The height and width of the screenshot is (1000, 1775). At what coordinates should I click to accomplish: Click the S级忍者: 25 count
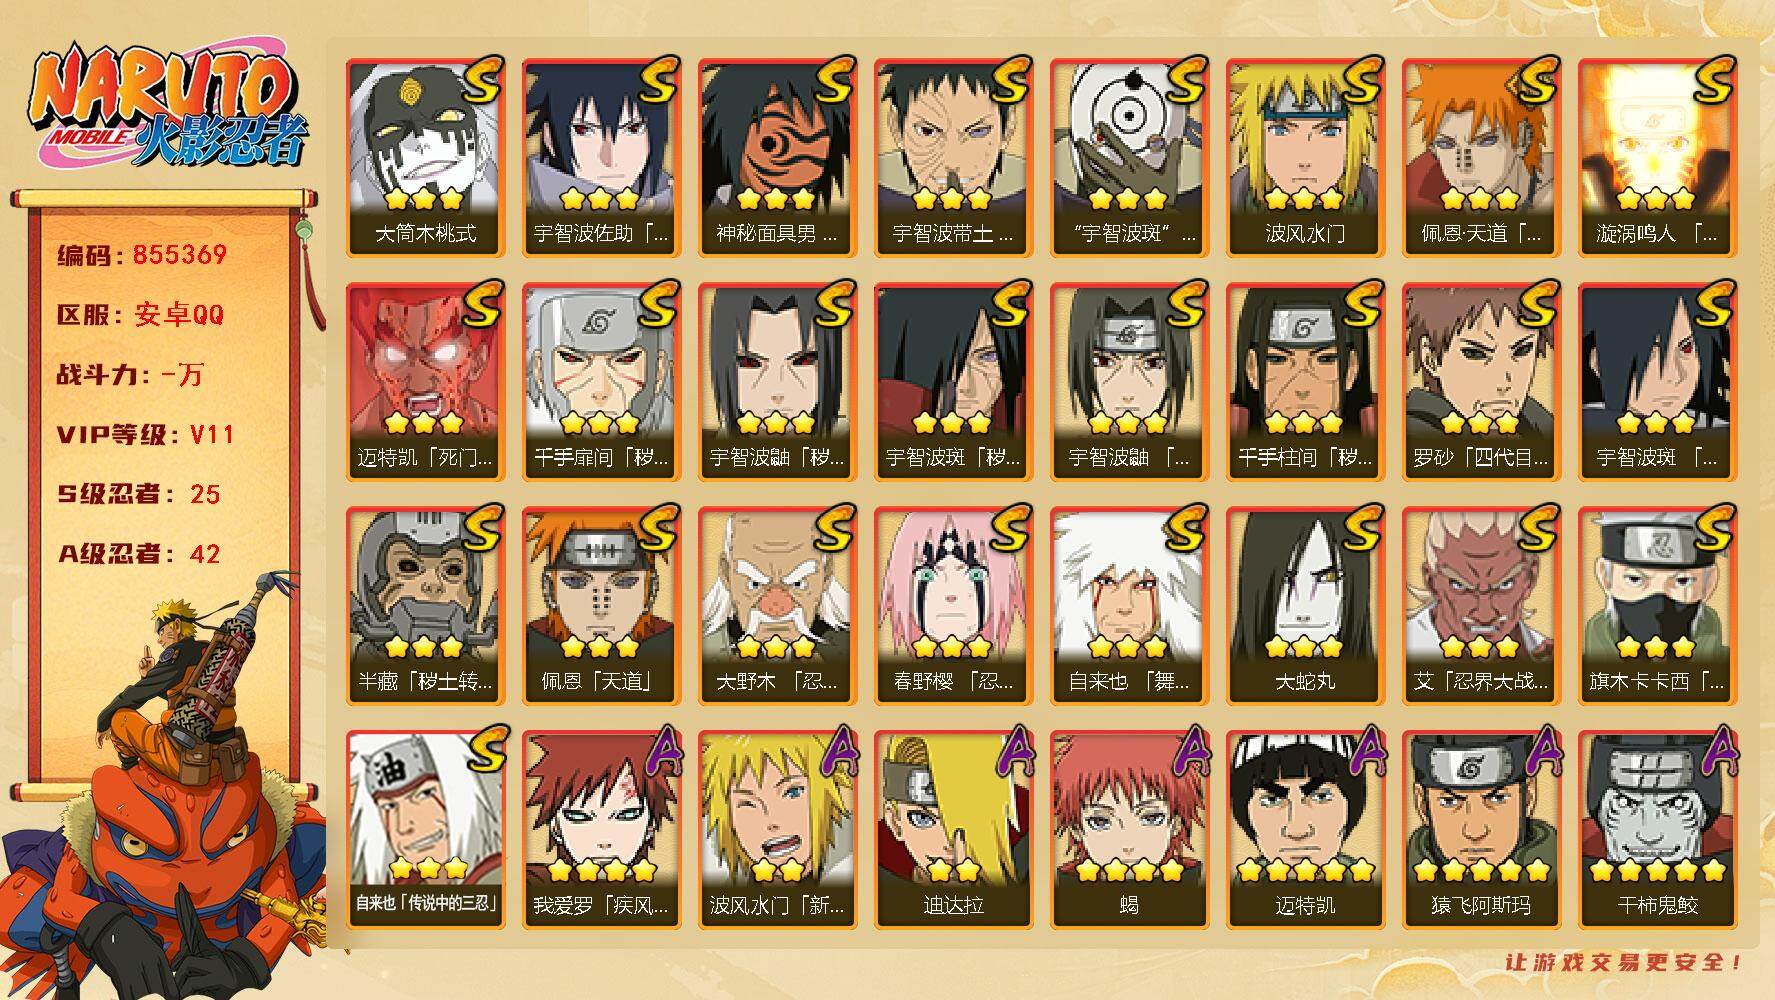pyautogui.click(x=138, y=494)
